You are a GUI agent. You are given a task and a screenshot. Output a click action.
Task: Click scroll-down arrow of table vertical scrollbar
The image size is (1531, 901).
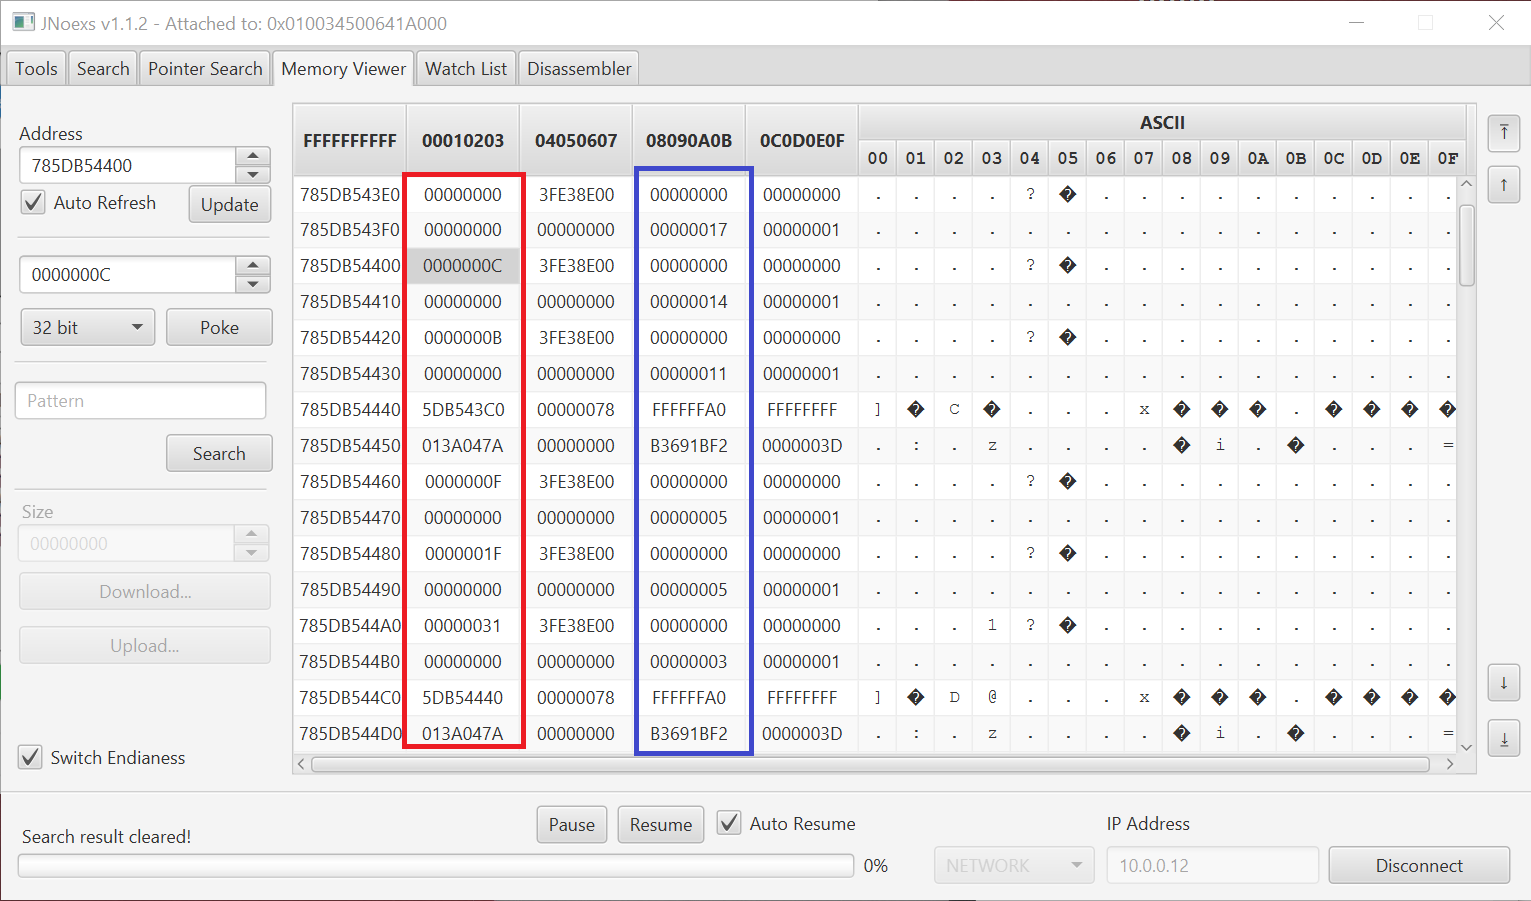click(1467, 746)
